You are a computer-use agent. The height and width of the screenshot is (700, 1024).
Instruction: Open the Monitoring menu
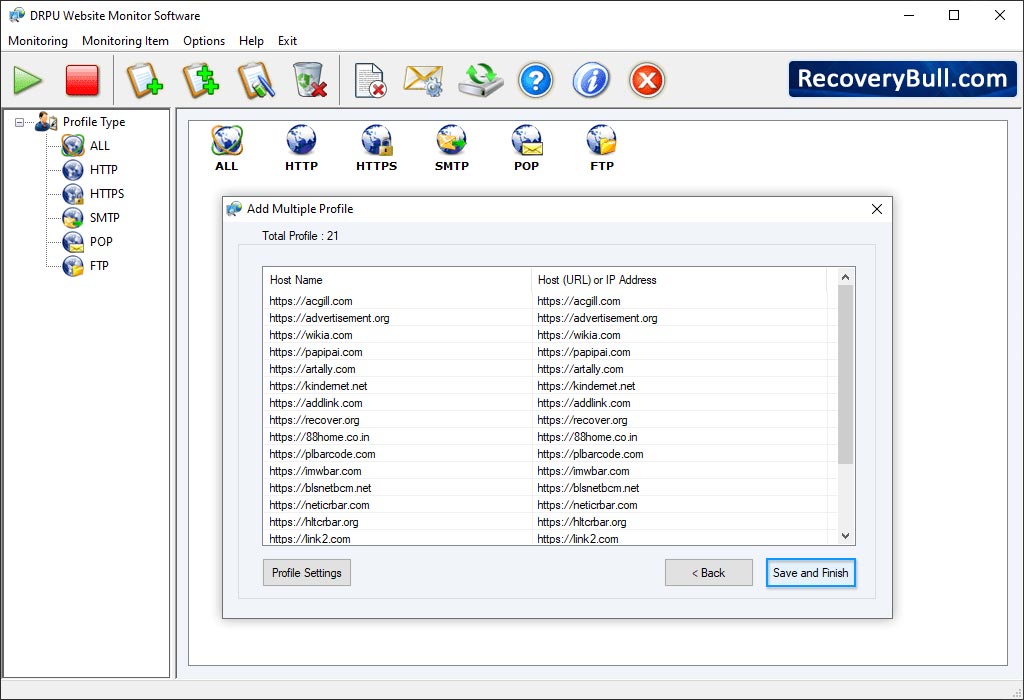[38, 40]
